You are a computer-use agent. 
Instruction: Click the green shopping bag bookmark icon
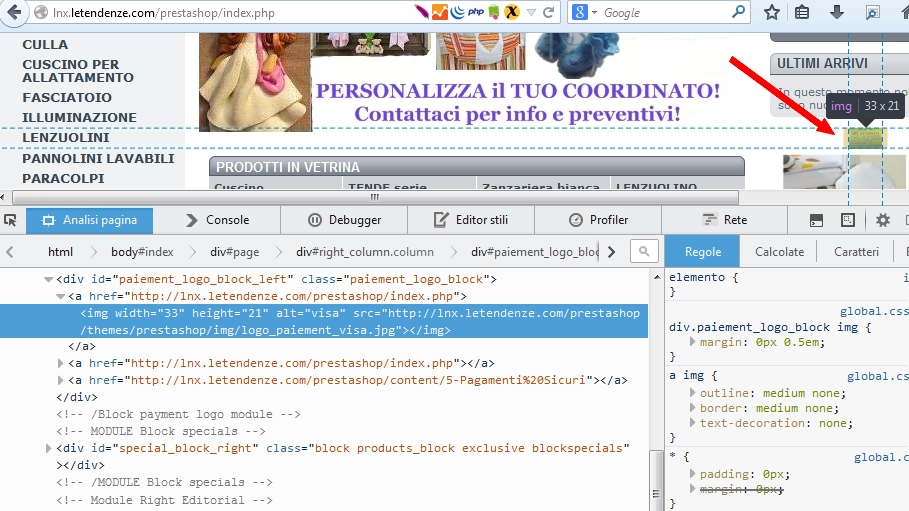494,12
